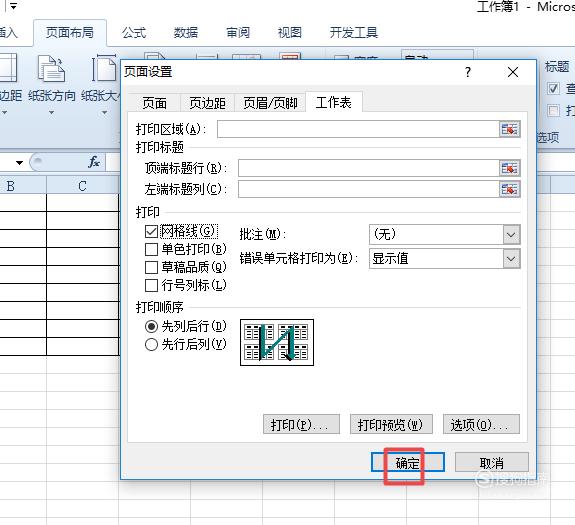The height and width of the screenshot is (525, 575).
Task: Open the 数据 ribbon tab
Action: 186,33
